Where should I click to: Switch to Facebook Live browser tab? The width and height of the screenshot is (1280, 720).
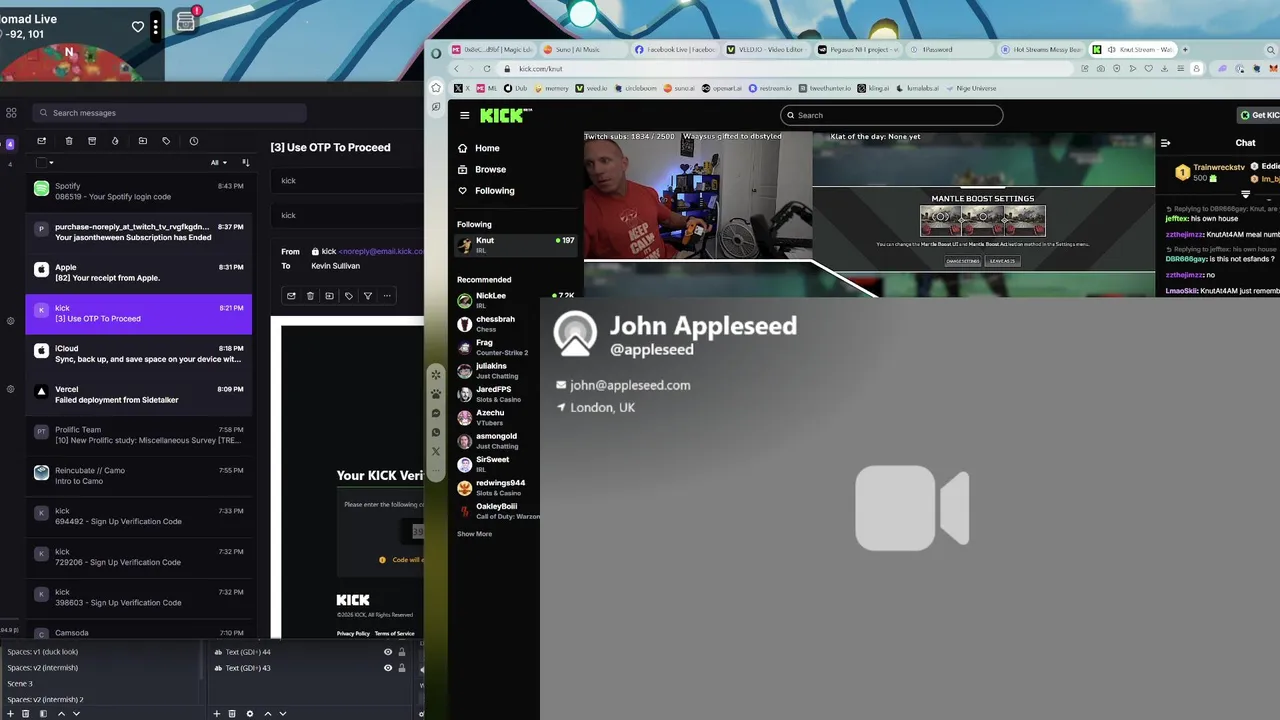pyautogui.click(x=674, y=49)
